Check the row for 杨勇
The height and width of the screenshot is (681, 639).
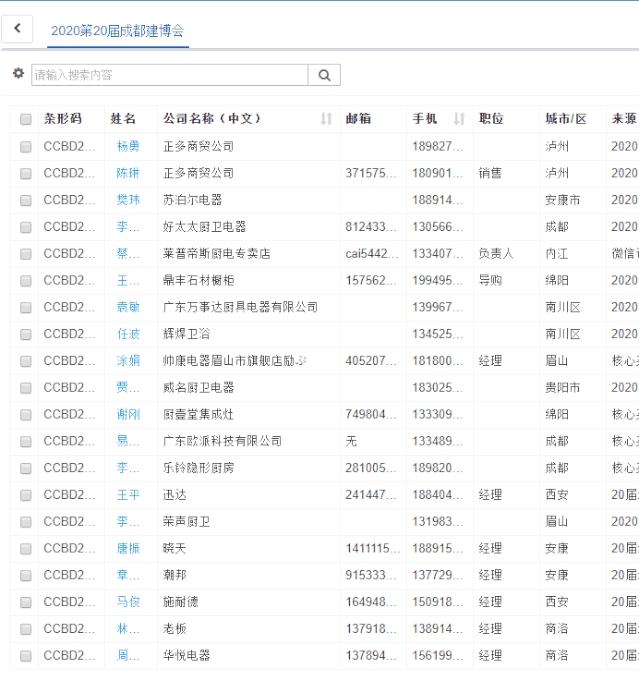(x=25, y=146)
